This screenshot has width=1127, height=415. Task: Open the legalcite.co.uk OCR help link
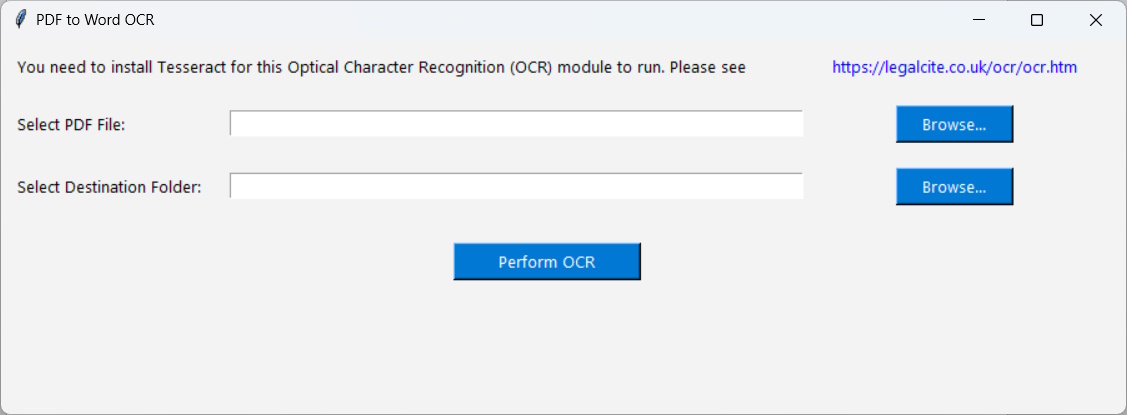coord(954,68)
